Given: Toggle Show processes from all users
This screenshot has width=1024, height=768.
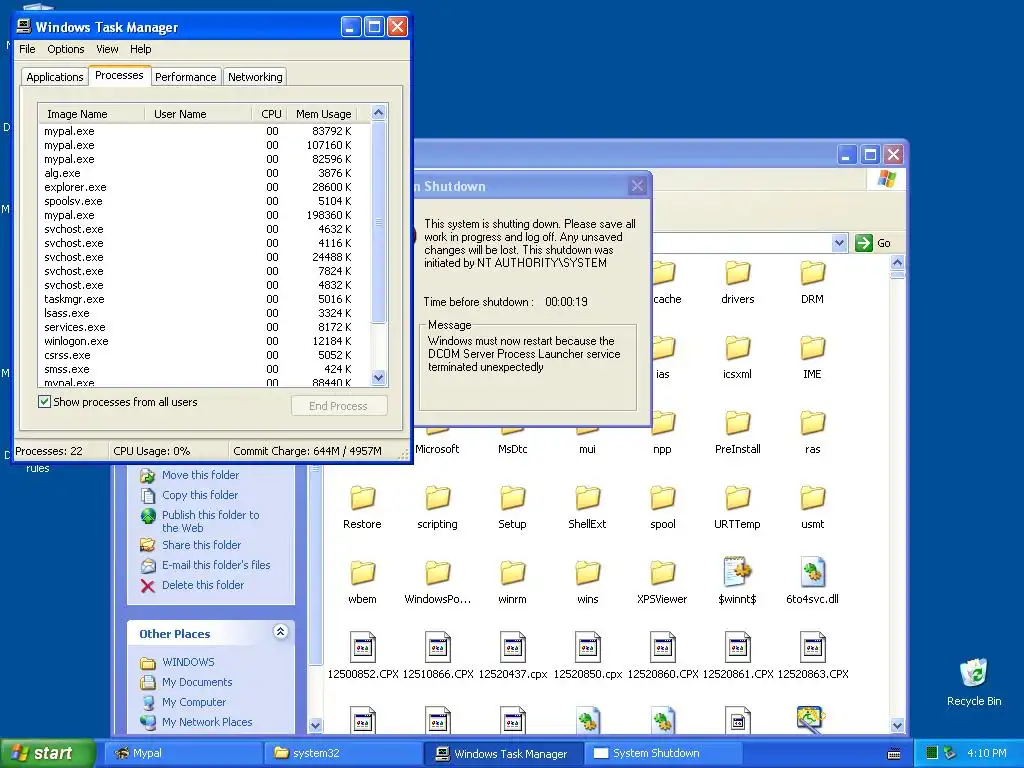Looking at the screenshot, I should point(44,402).
